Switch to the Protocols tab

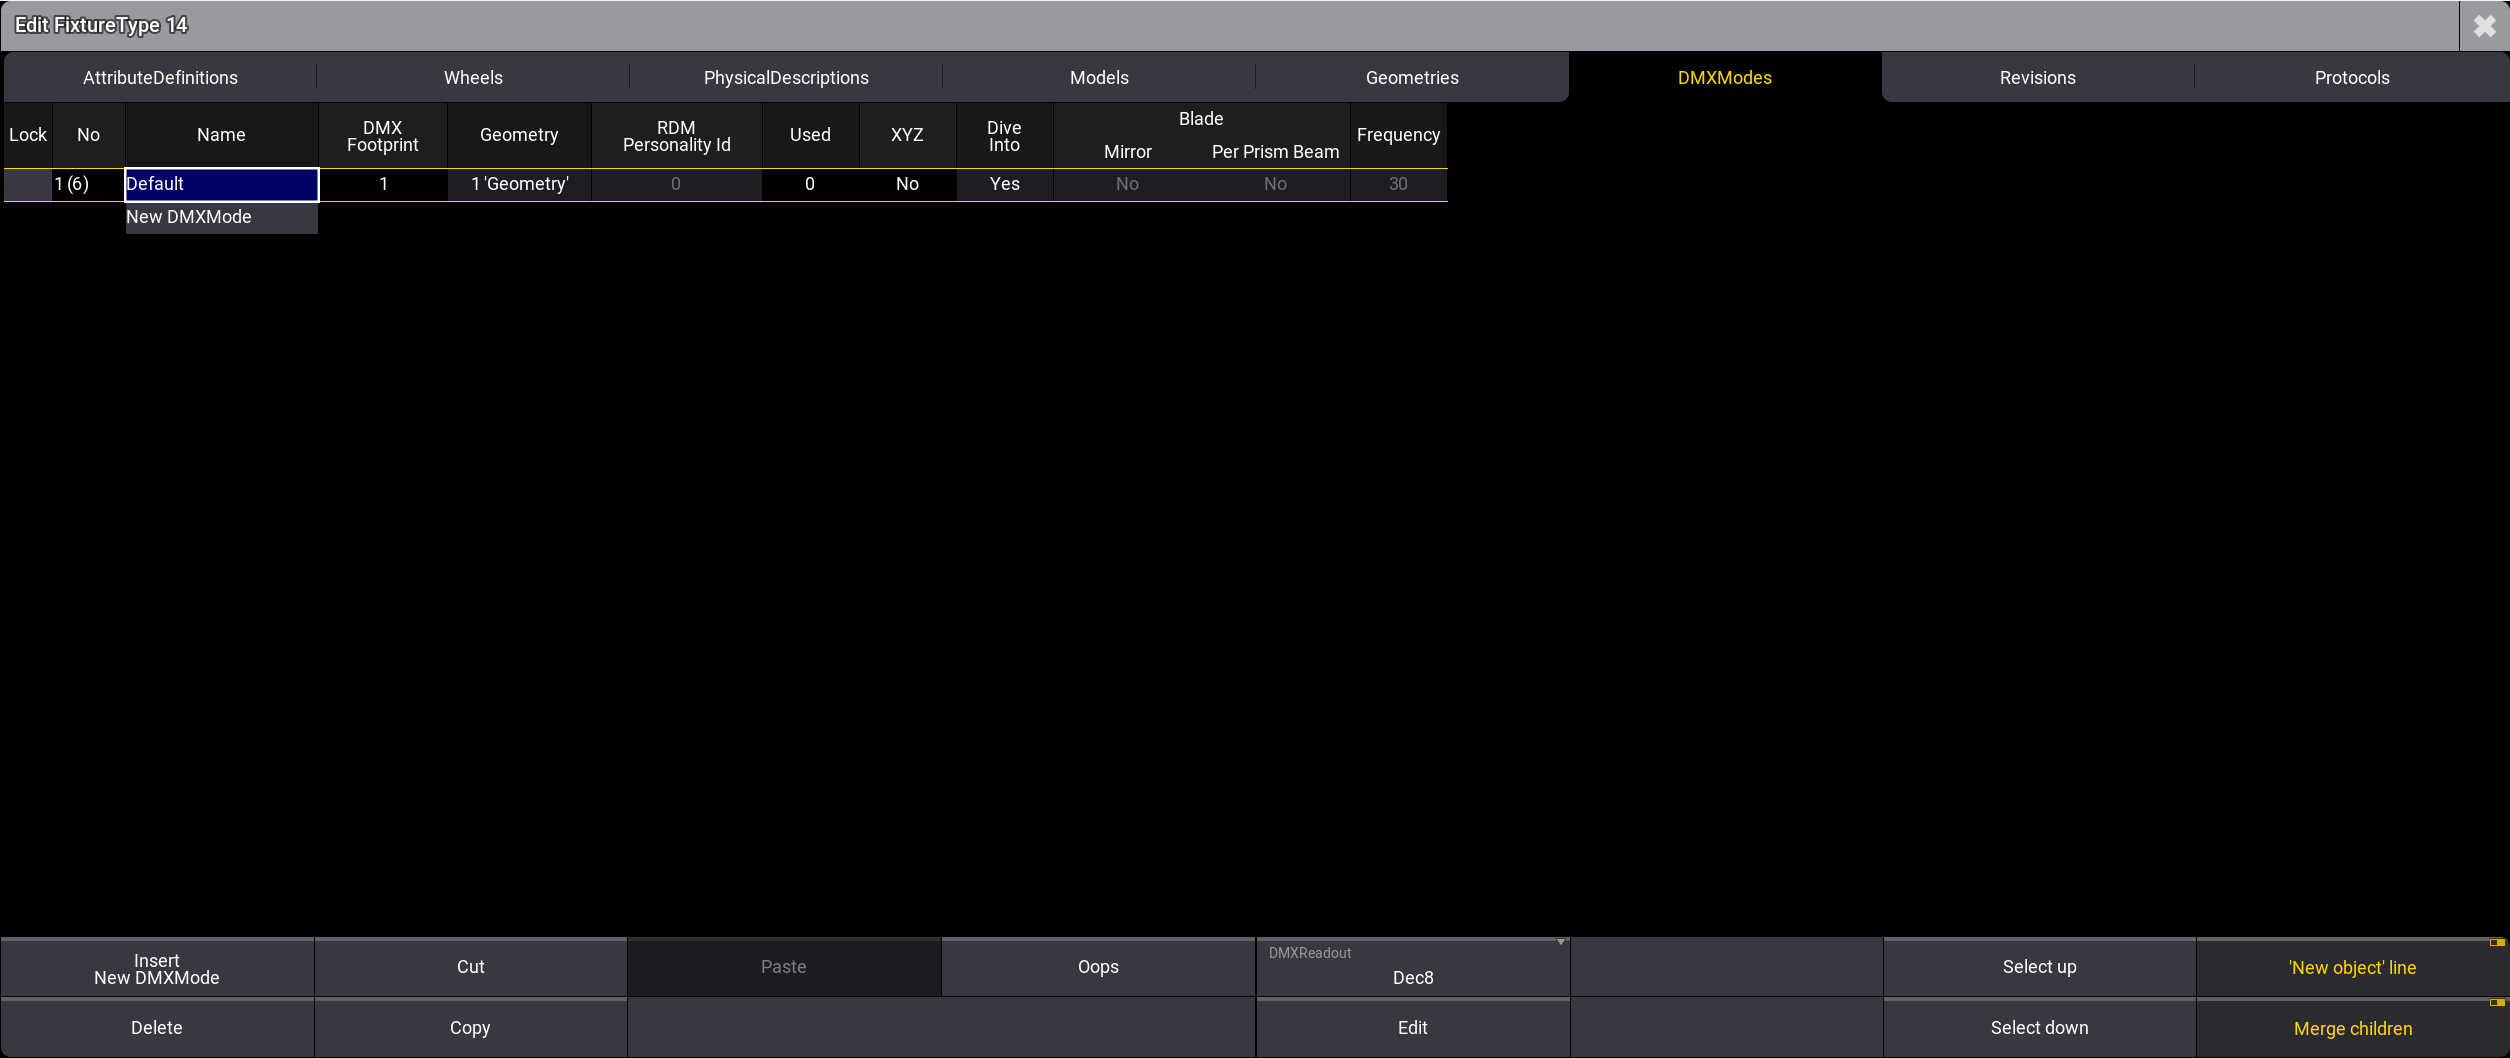2351,78
